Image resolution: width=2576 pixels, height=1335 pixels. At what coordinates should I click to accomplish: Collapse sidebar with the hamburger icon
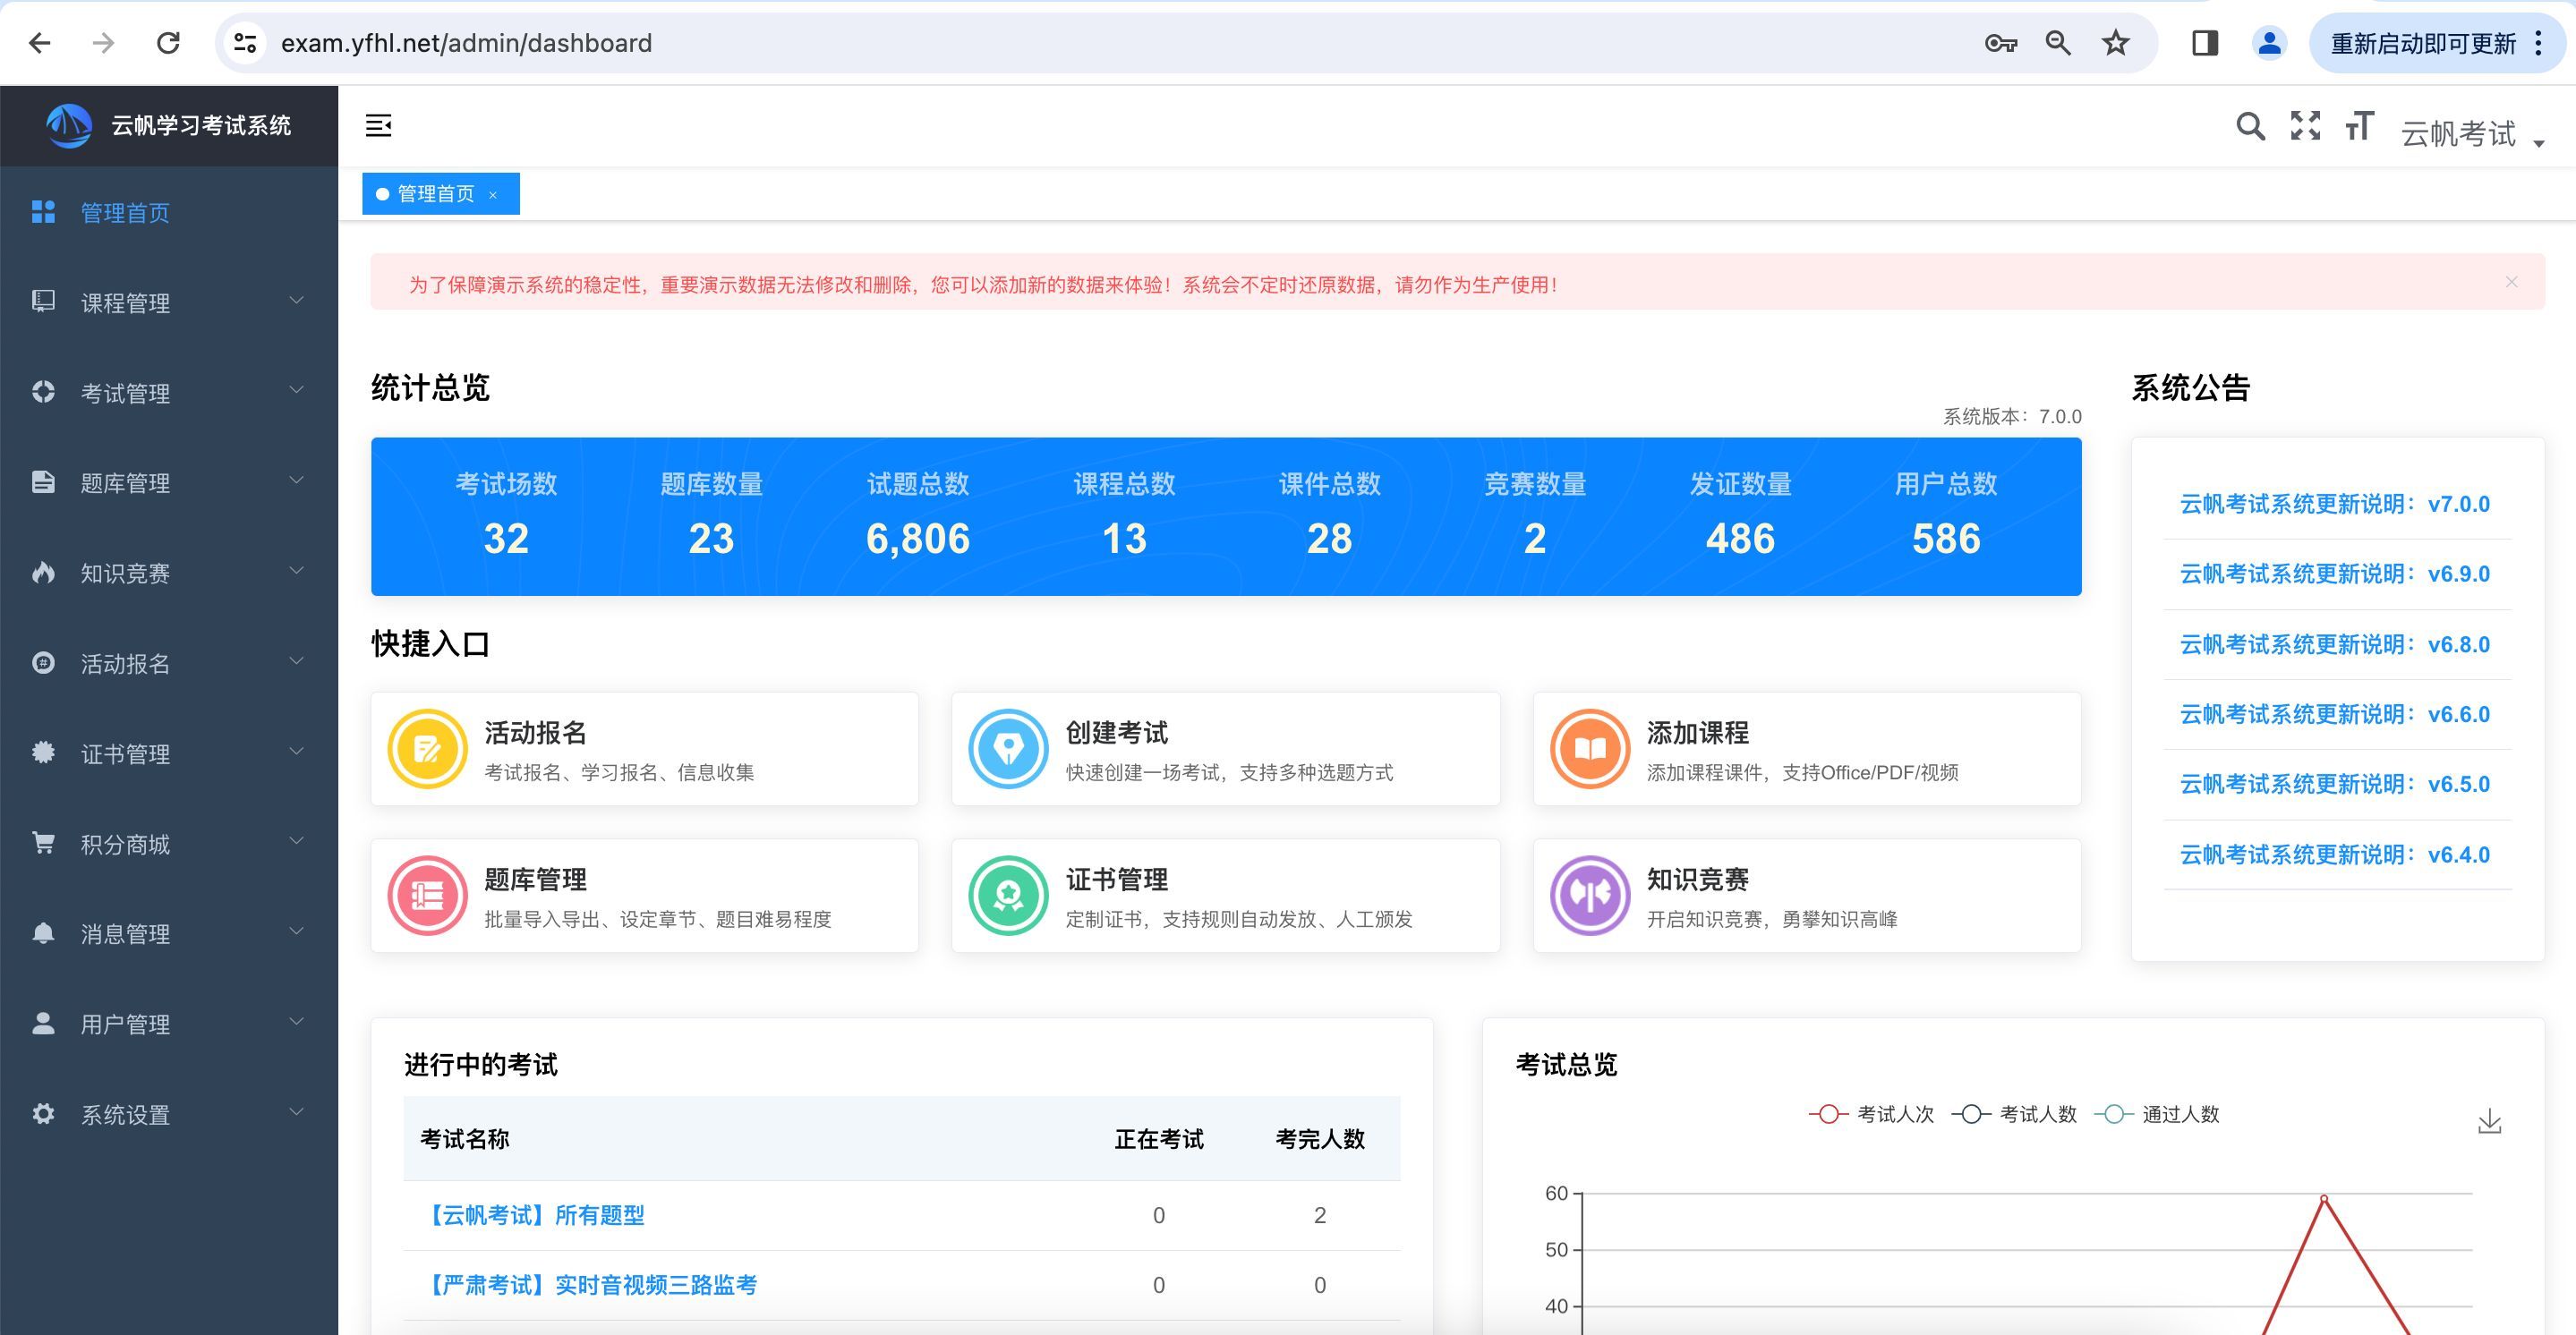pos(378,126)
